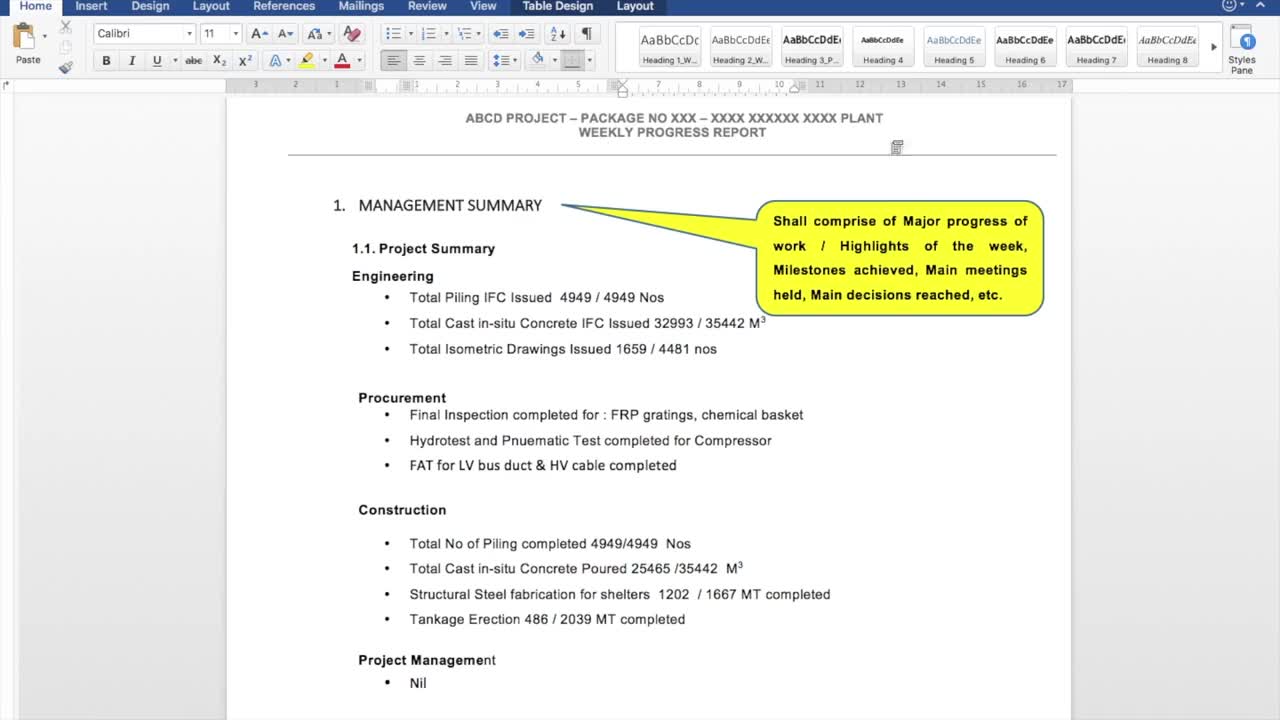Click the Paste clipboard icon
The image size is (1280, 720).
24,37
